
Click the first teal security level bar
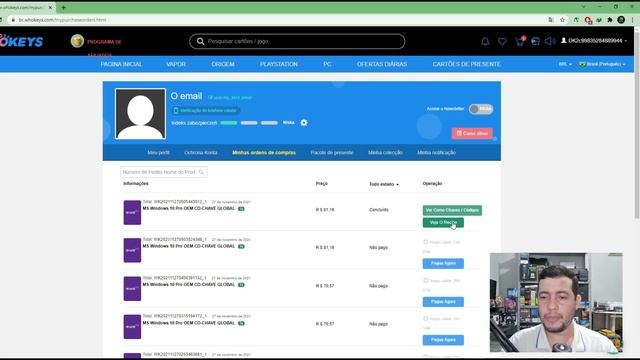(x=229, y=122)
